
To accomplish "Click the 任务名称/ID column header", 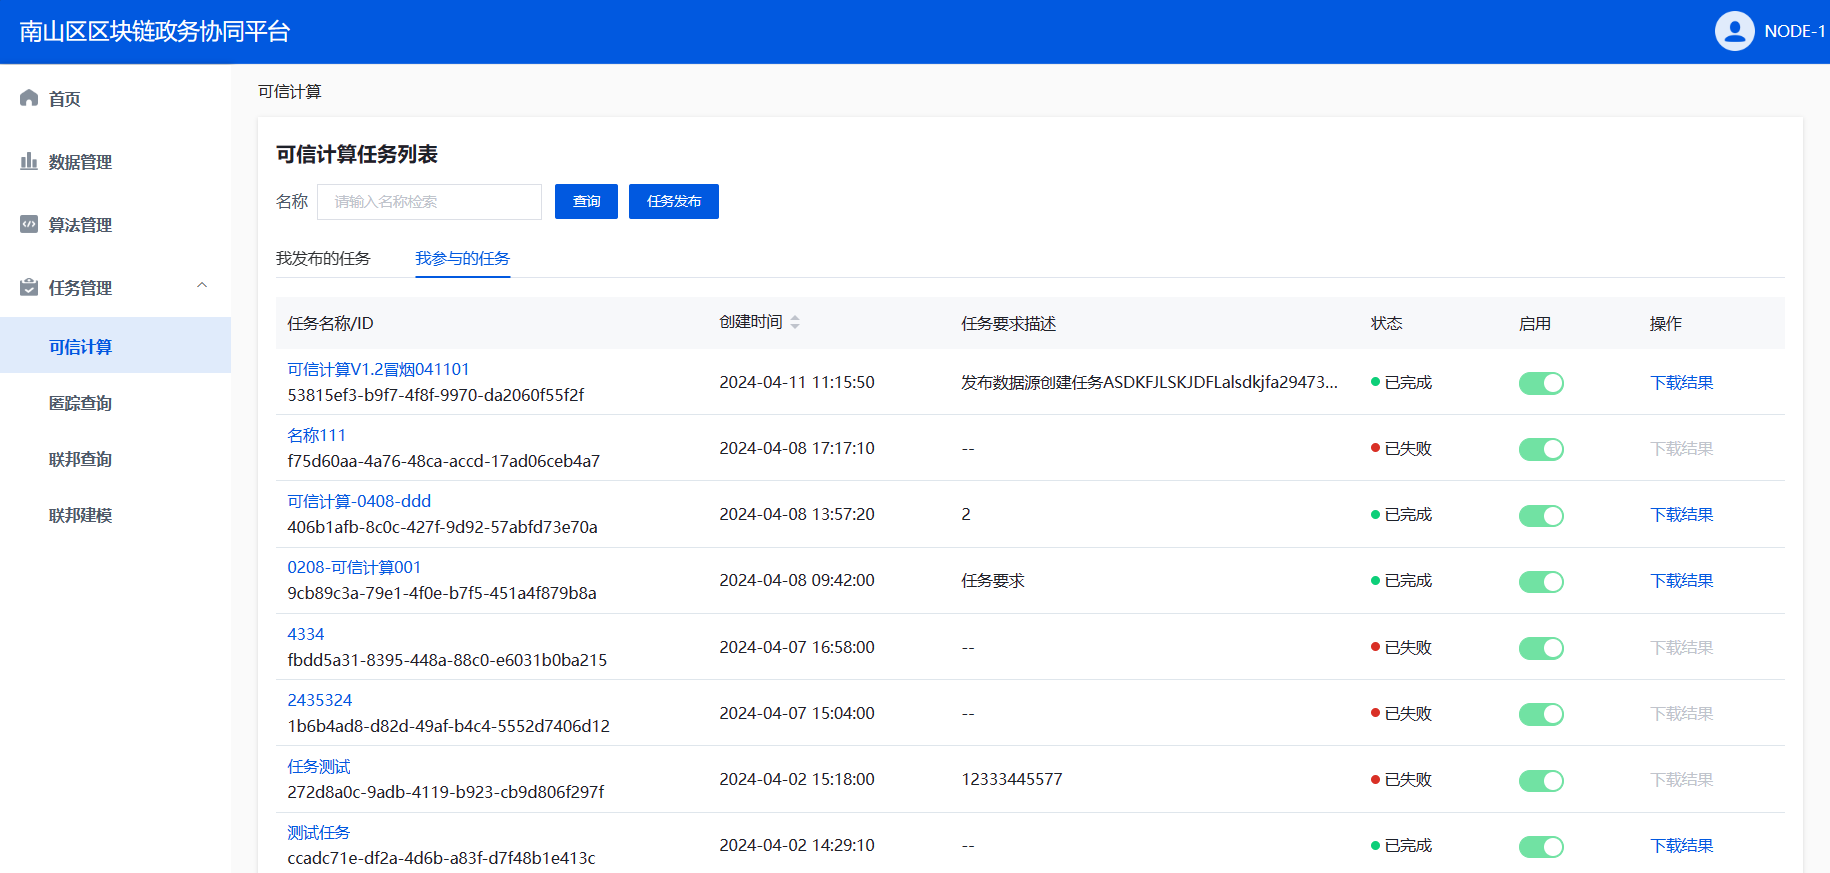I will coord(330,323).
